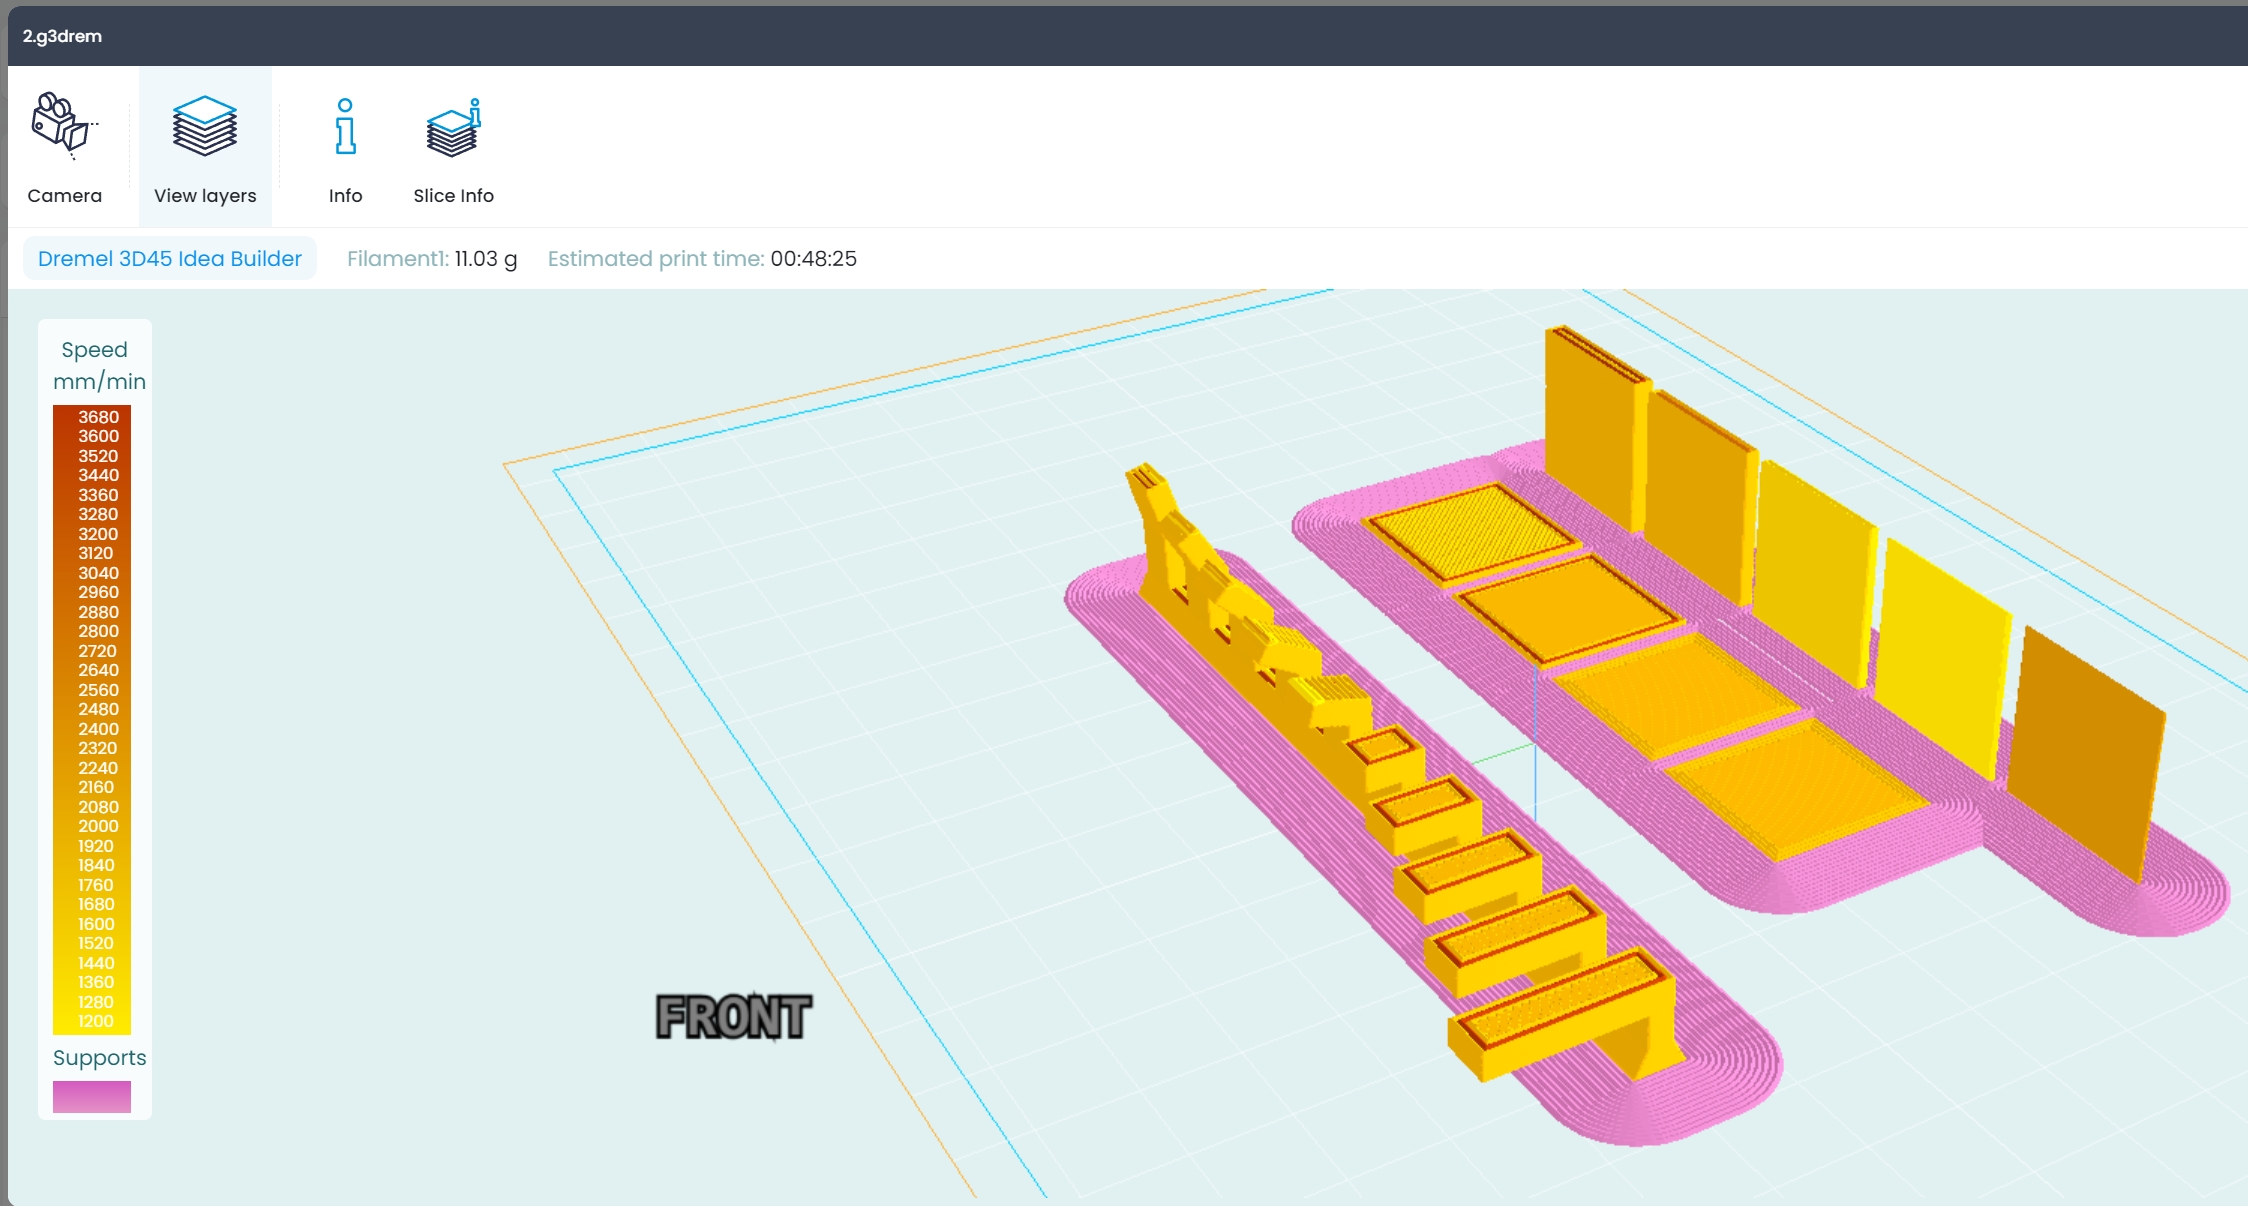2248x1206 pixels.
Task: Click the 2.g3drem file title
Action: pyautogui.click(x=62, y=36)
